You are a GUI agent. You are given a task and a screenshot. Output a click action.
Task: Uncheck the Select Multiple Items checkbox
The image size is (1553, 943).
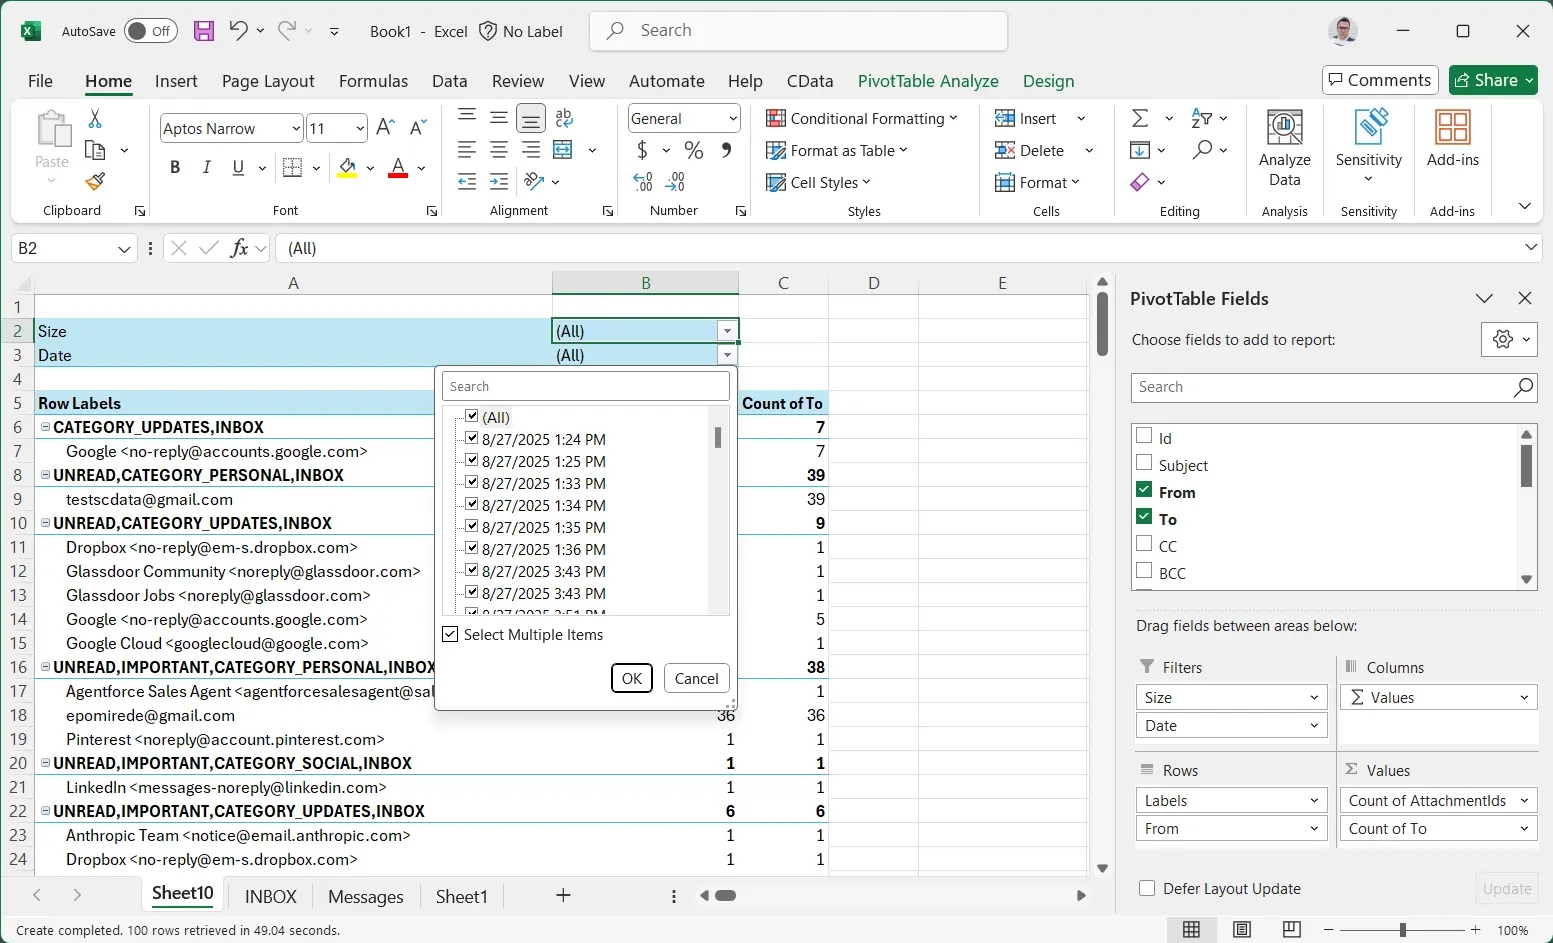tap(451, 635)
